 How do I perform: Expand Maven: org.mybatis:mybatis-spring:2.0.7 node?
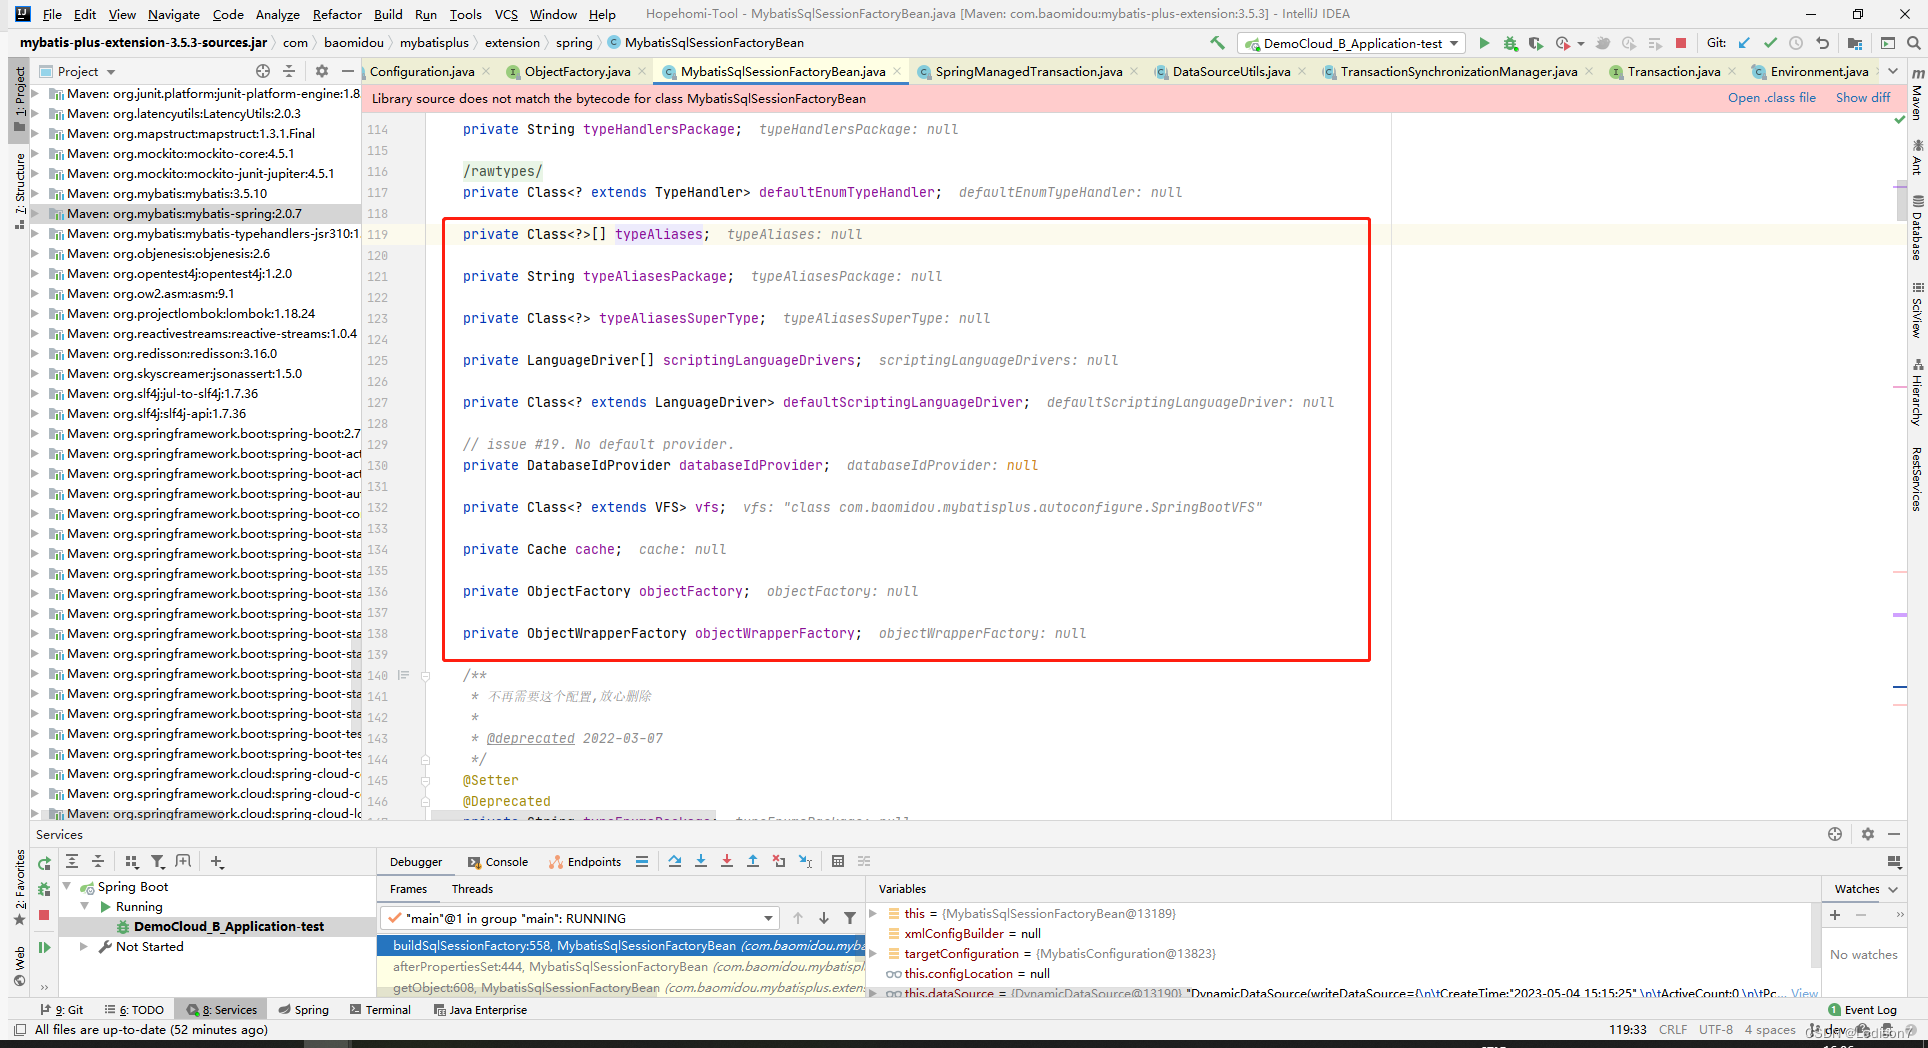pyautogui.click(x=35, y=213)
